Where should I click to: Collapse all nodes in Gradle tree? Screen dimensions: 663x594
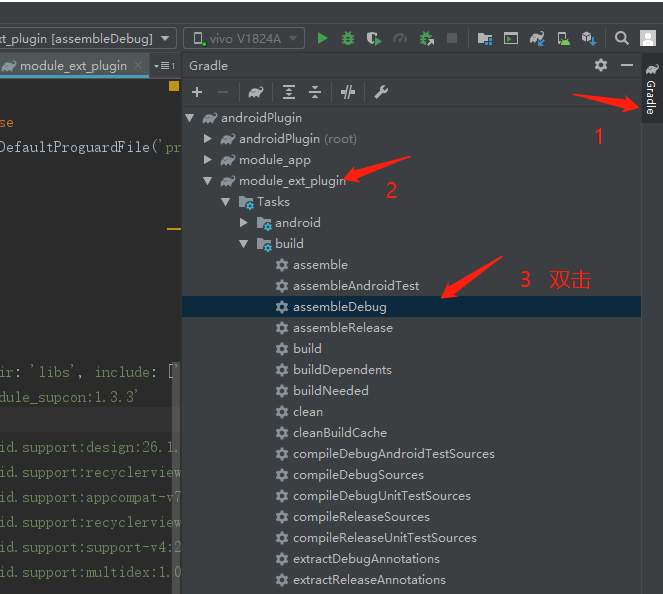[315, 92]
